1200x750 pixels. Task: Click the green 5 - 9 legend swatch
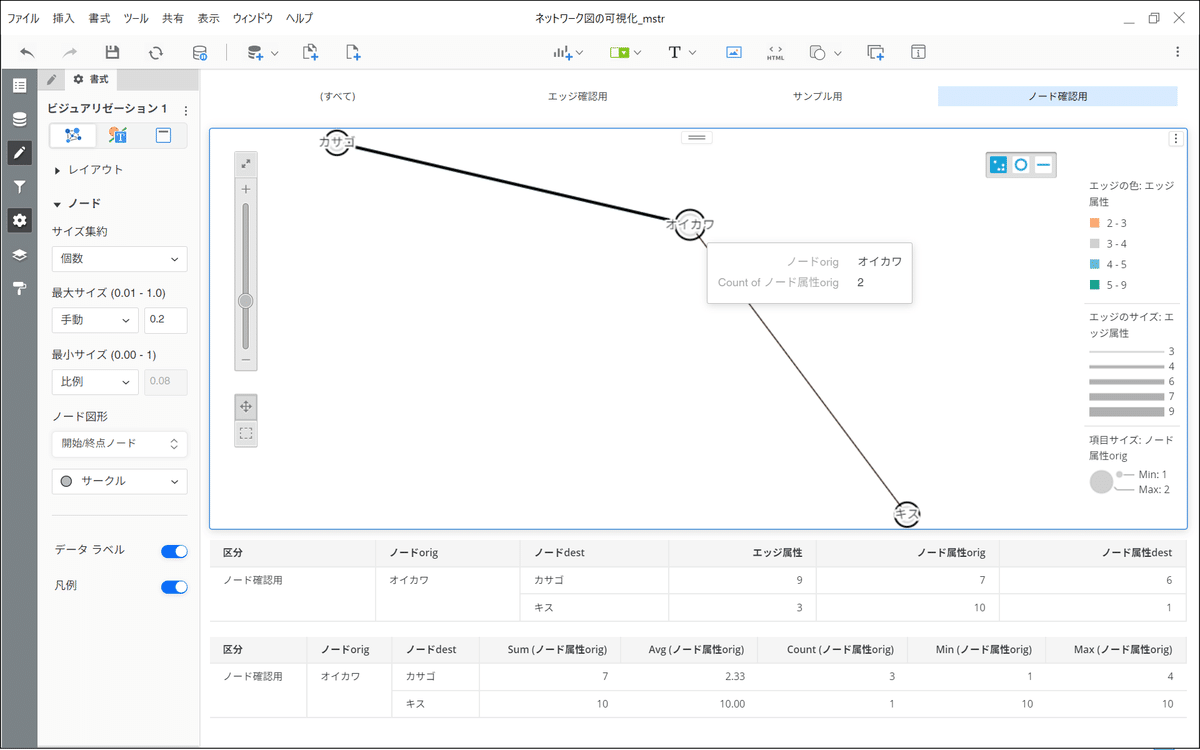pos(1095,286)
